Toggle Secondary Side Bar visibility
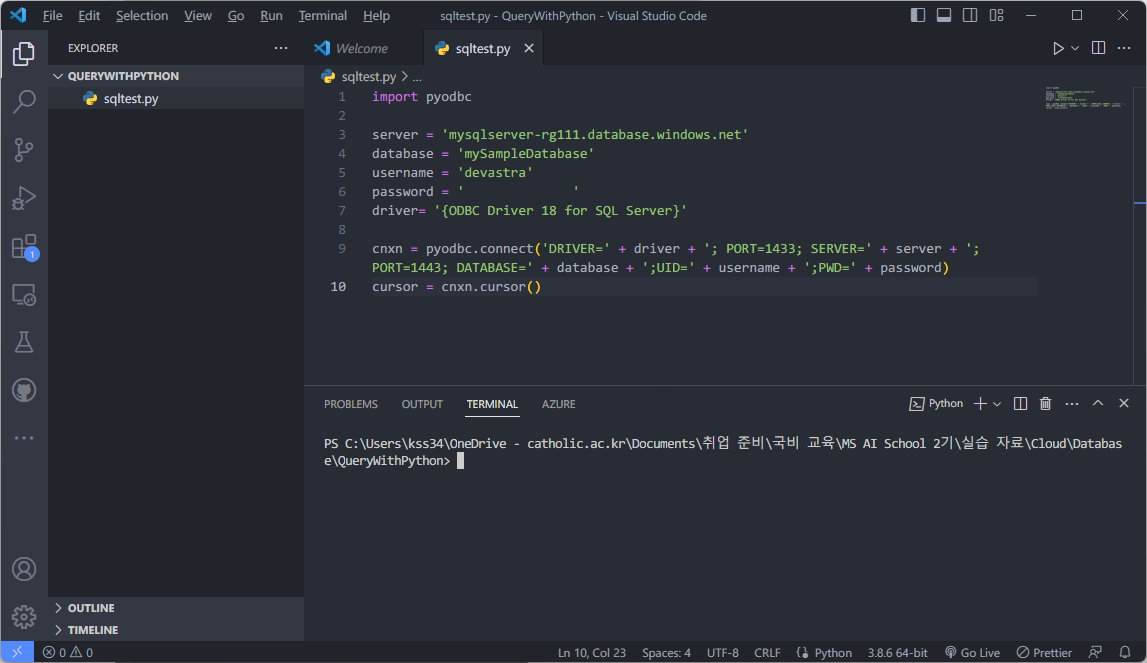This screenshot has width=1147, height=663. click(970, 15)
